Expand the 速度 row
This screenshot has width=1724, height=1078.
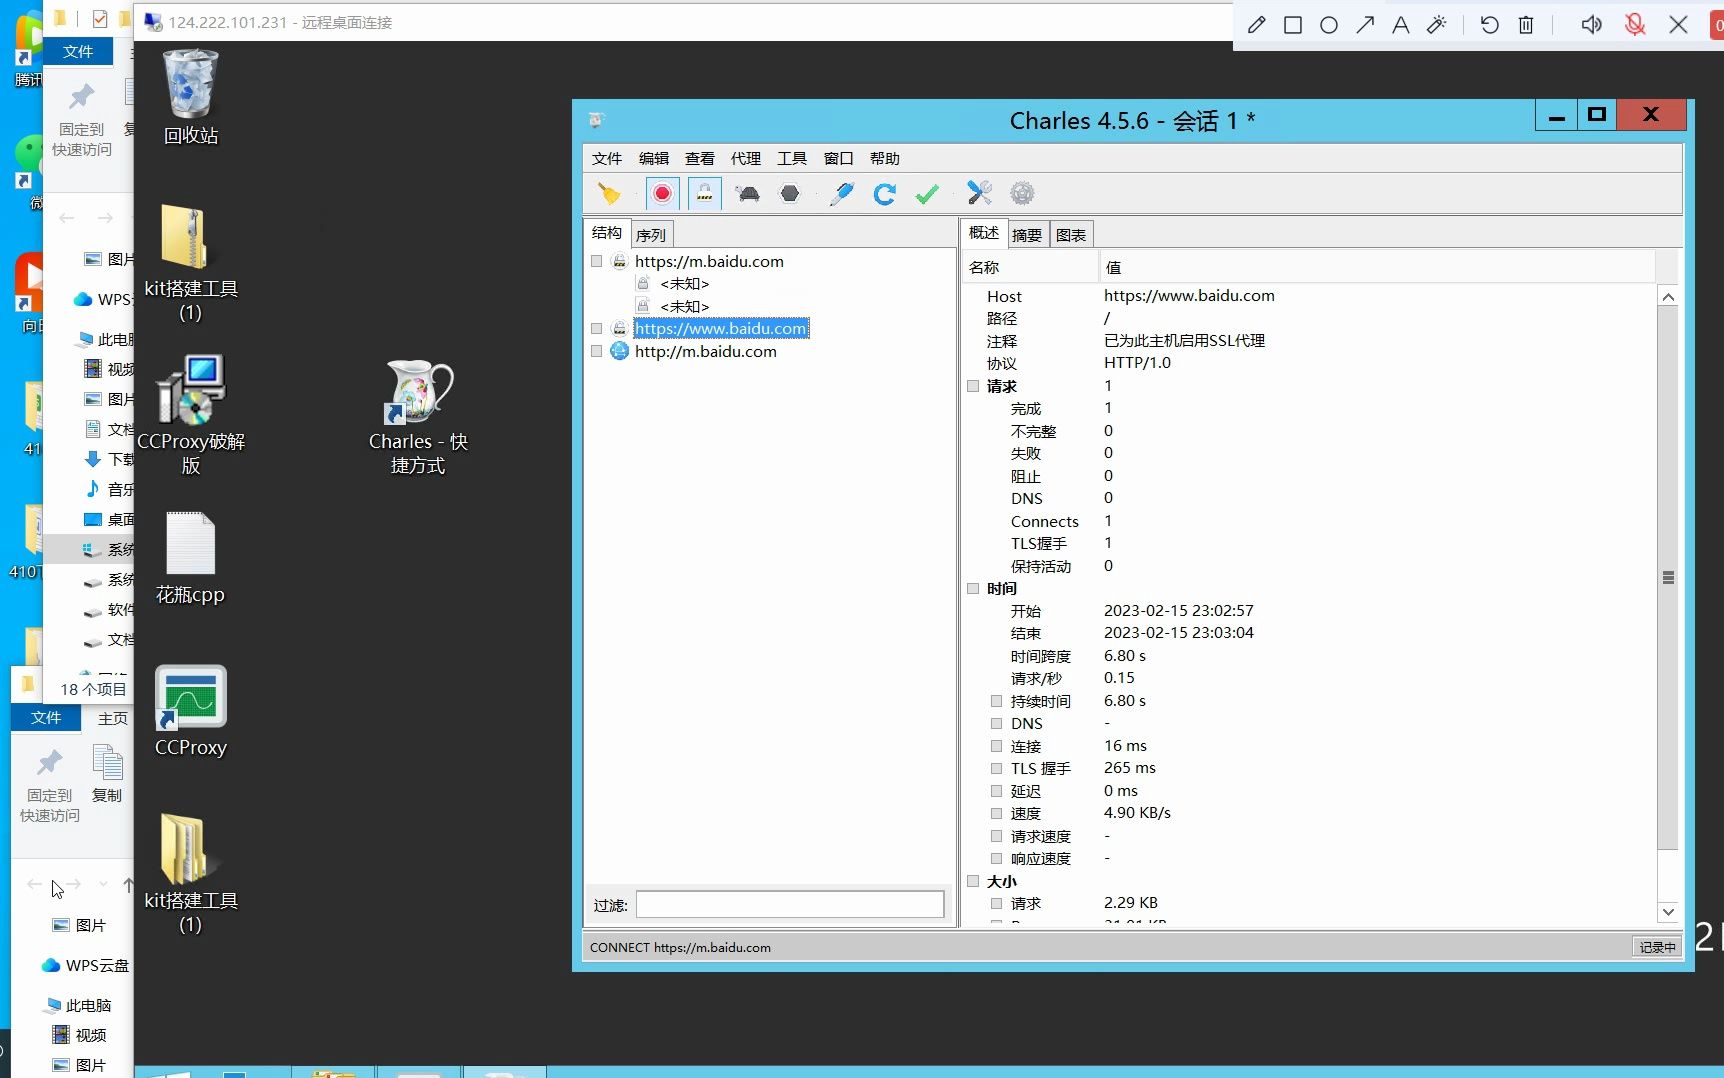point(997,813)
